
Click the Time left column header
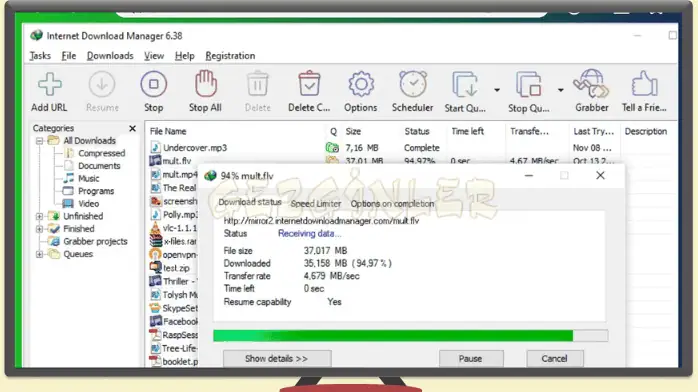[x=467, y=132]
